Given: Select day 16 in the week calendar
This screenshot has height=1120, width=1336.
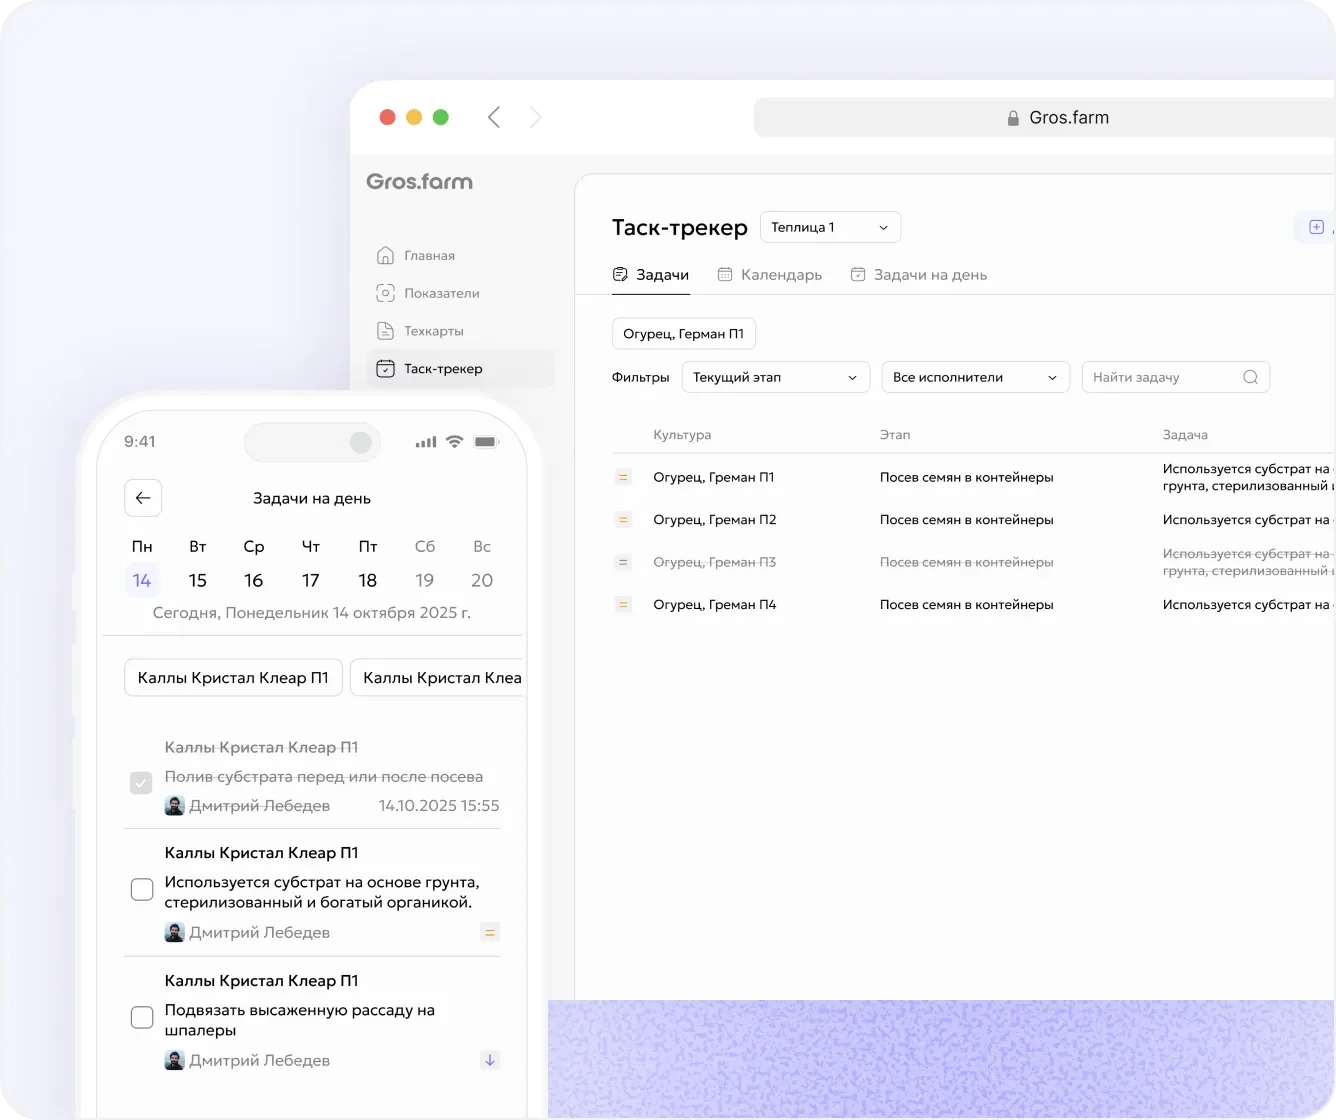Looking at the screenshot, I should [254, 580].
